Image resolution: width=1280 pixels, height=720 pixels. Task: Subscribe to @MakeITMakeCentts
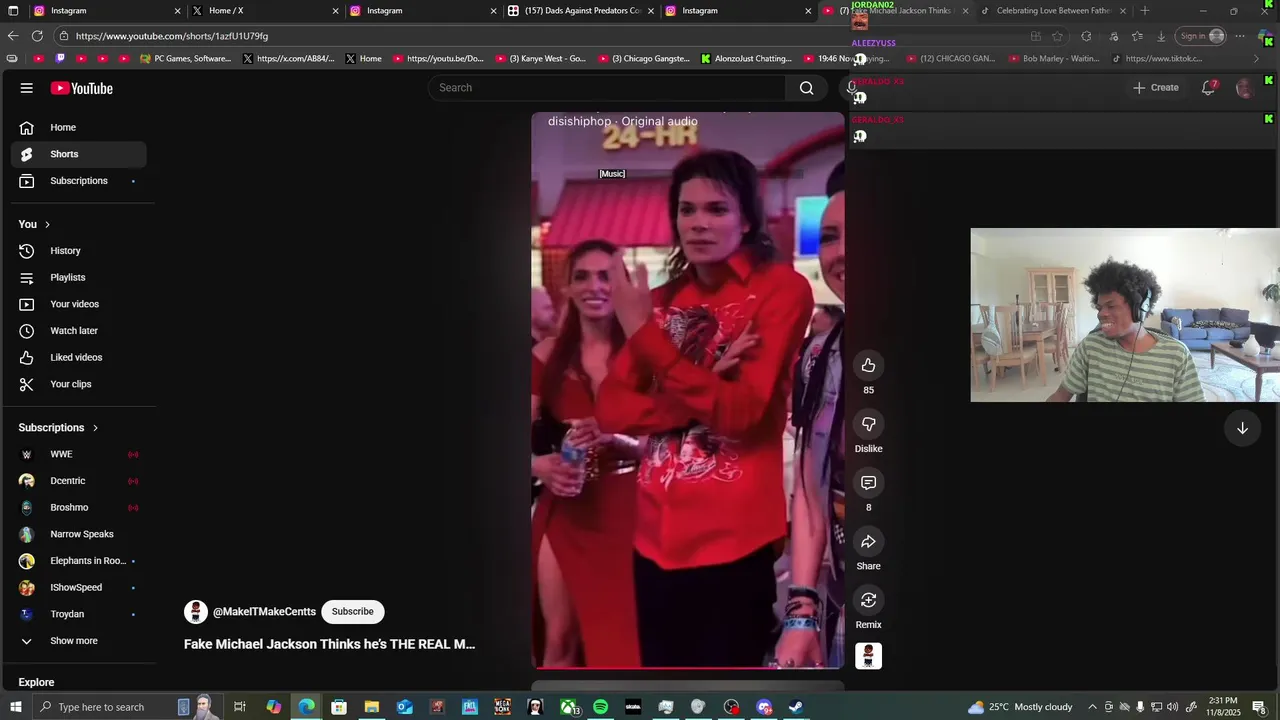click(x=352, y=611)
